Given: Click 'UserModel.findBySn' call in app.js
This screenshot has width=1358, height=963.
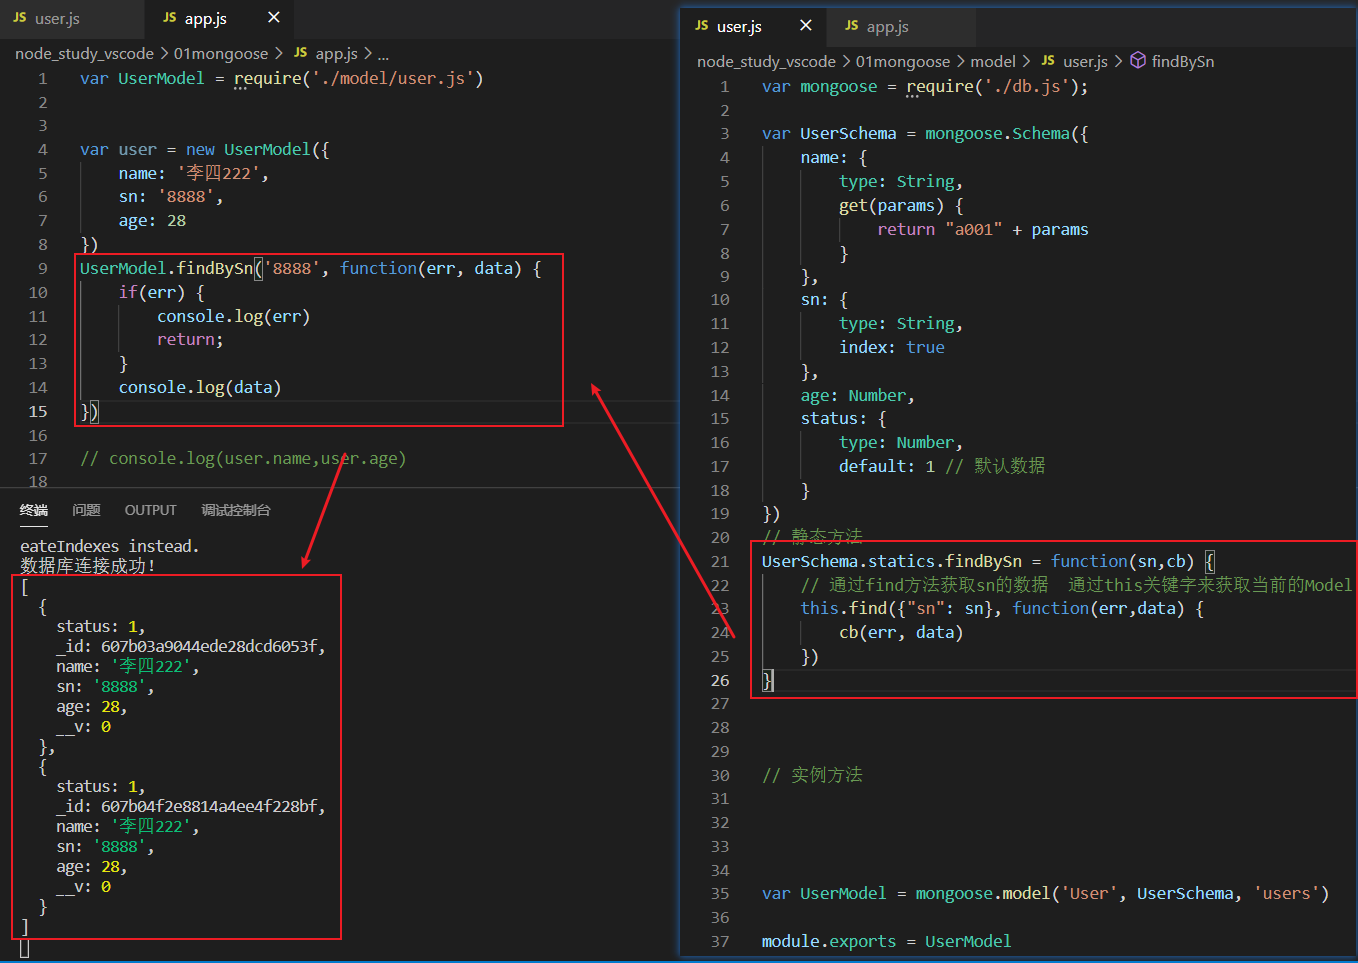Looking at the screenshot, I should pyautogui.click(x=167, y=268).
